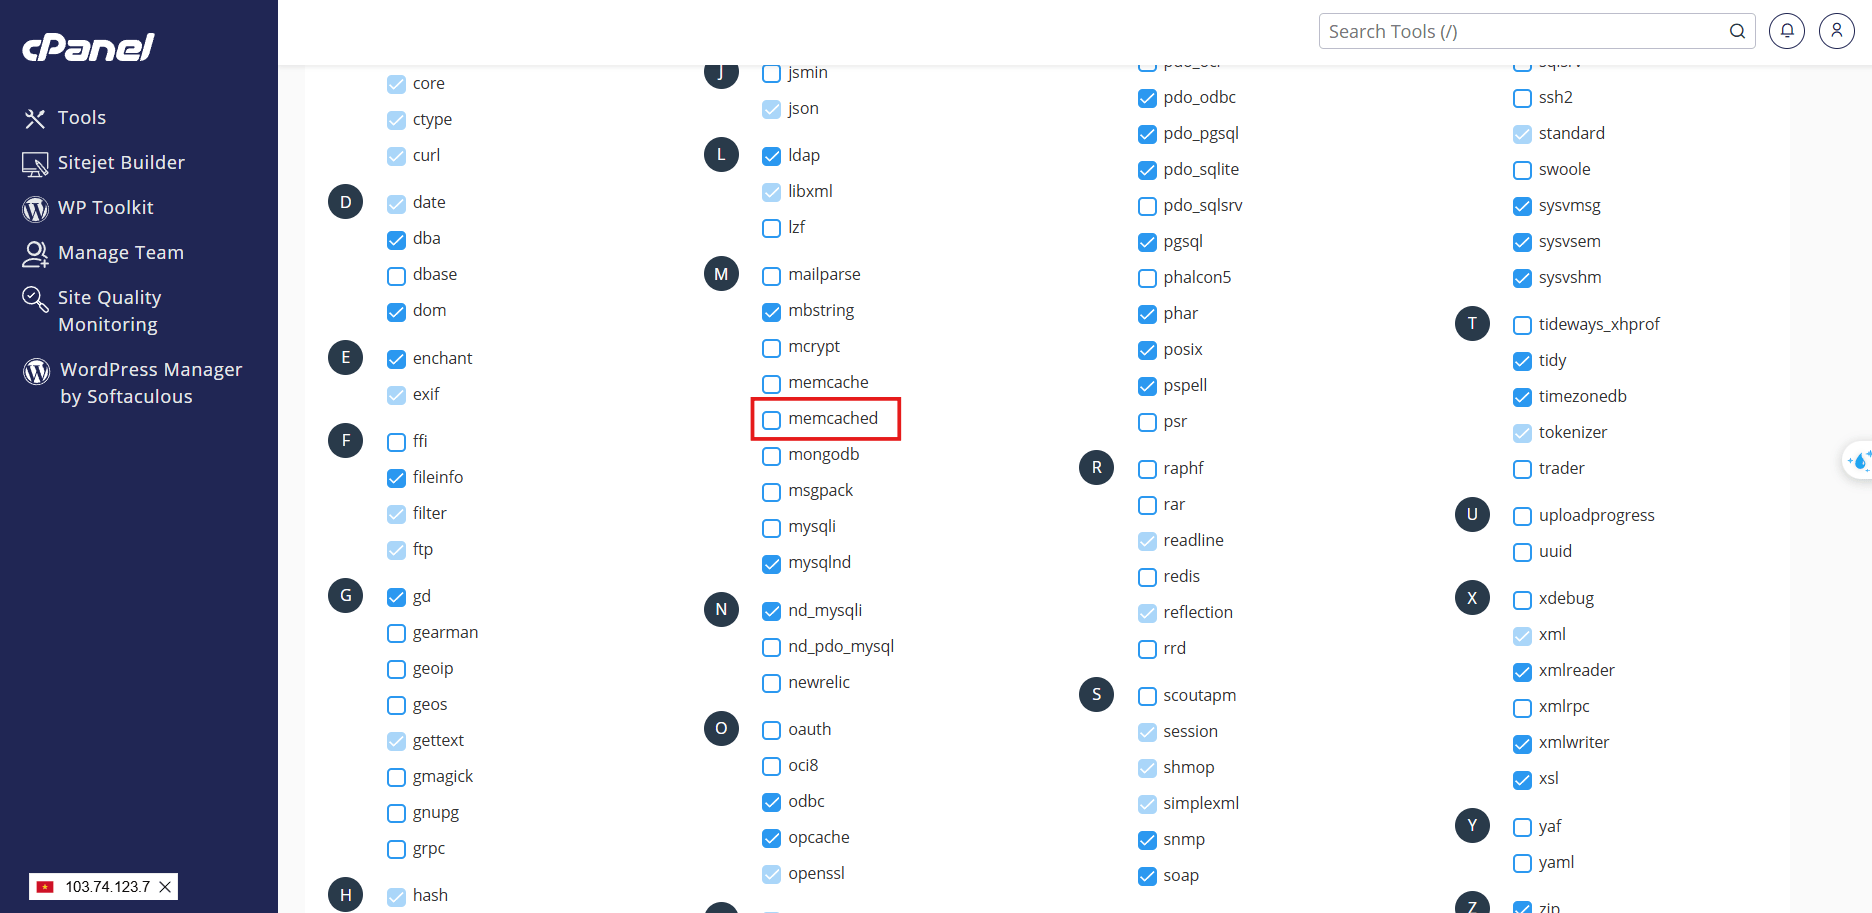Click the scoutapm extension label
This screenshot has width=1872, height=913.
point(1199,695)
